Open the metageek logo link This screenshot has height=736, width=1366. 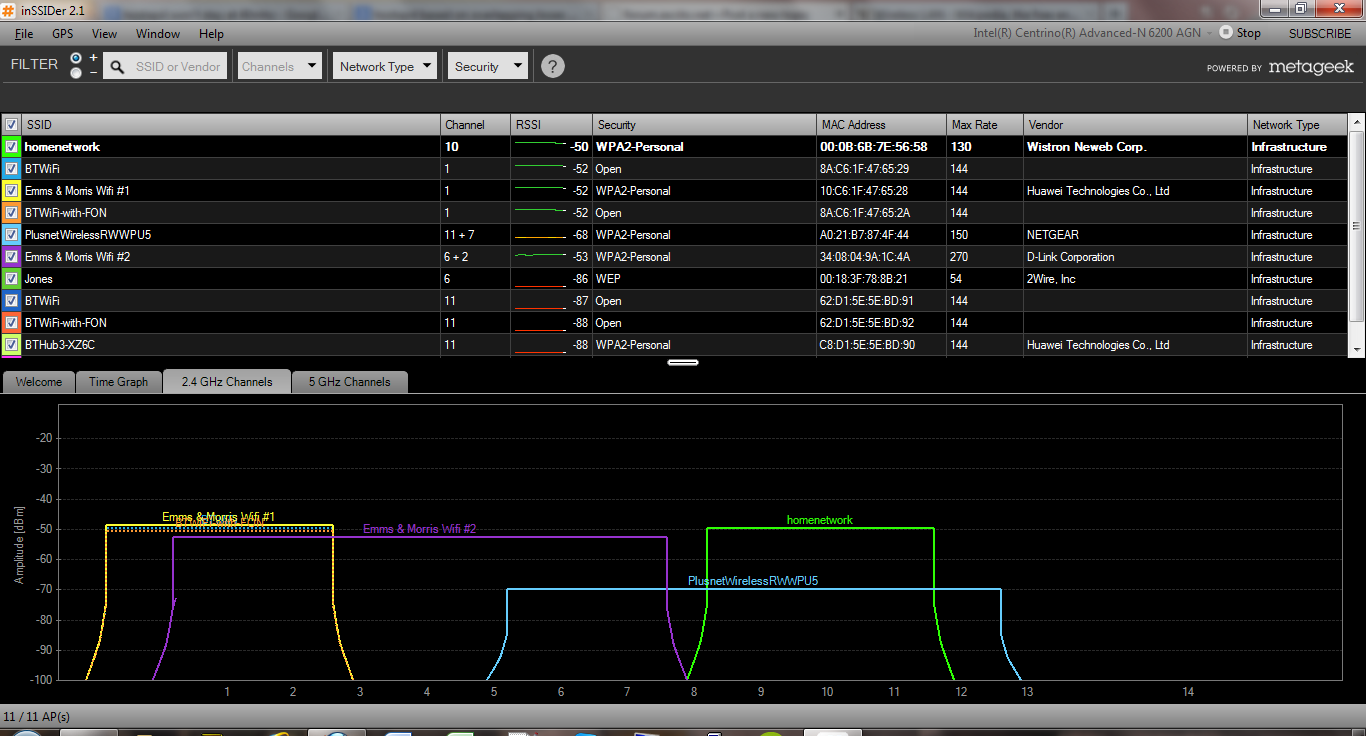coord(1311,67)
